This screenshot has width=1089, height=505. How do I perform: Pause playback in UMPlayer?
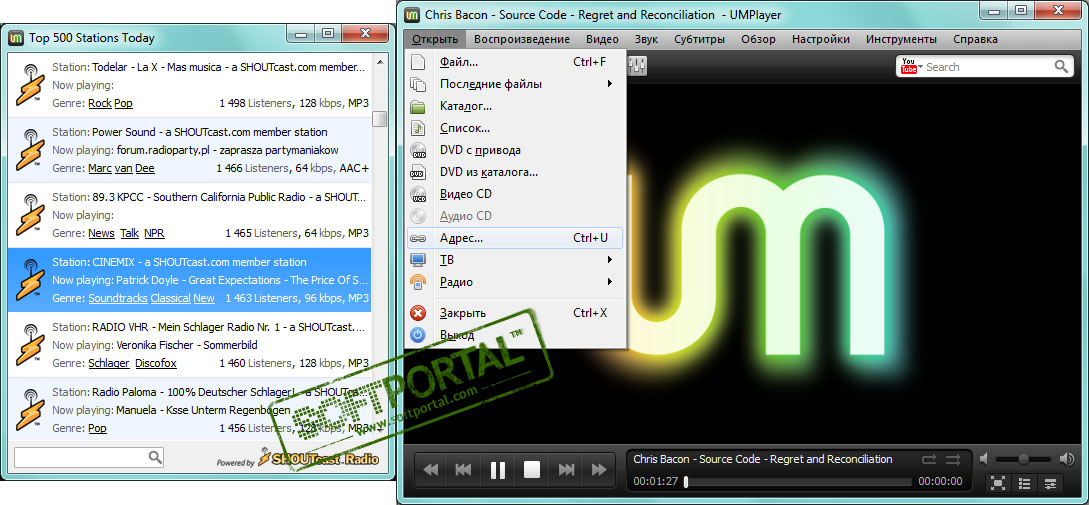pyautogui.click(x=498, y=470)
